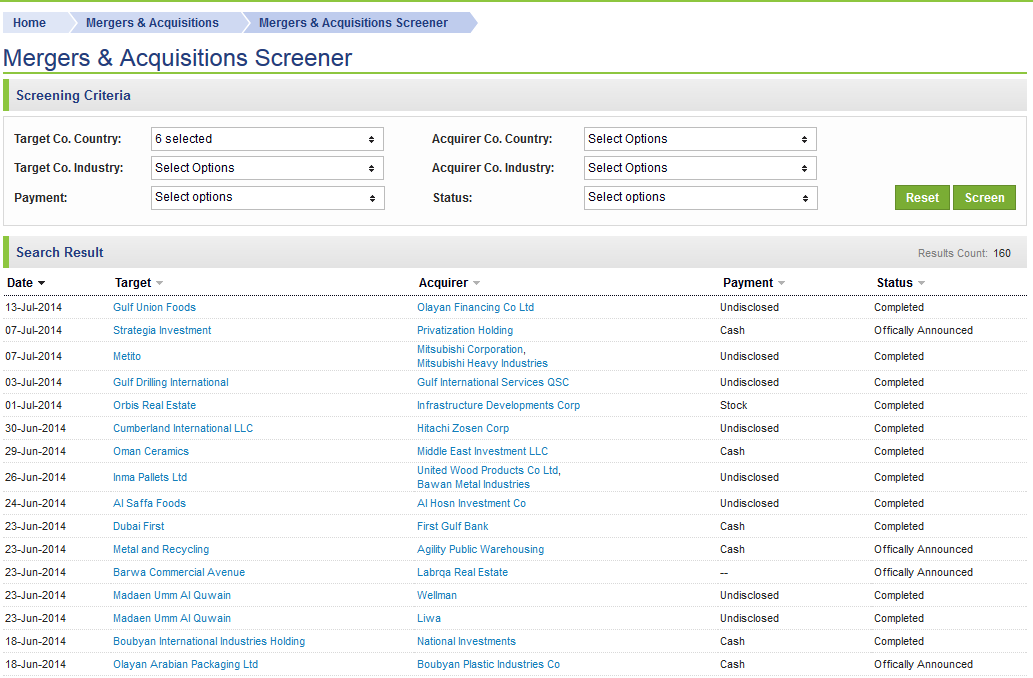Open Boubyan International Industries Holding link
The image size is (1033, 678).
209,642
